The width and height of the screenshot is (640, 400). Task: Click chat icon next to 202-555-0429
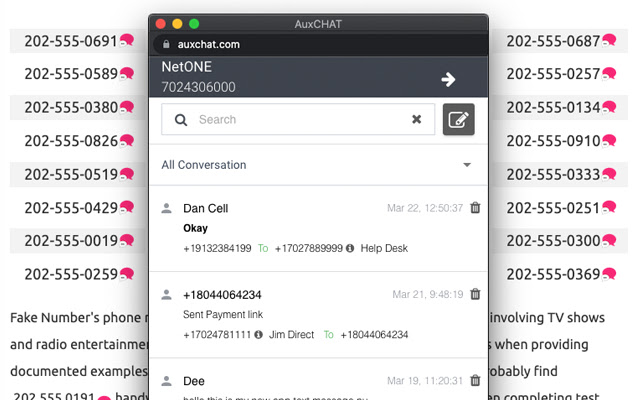click(127, 207)
